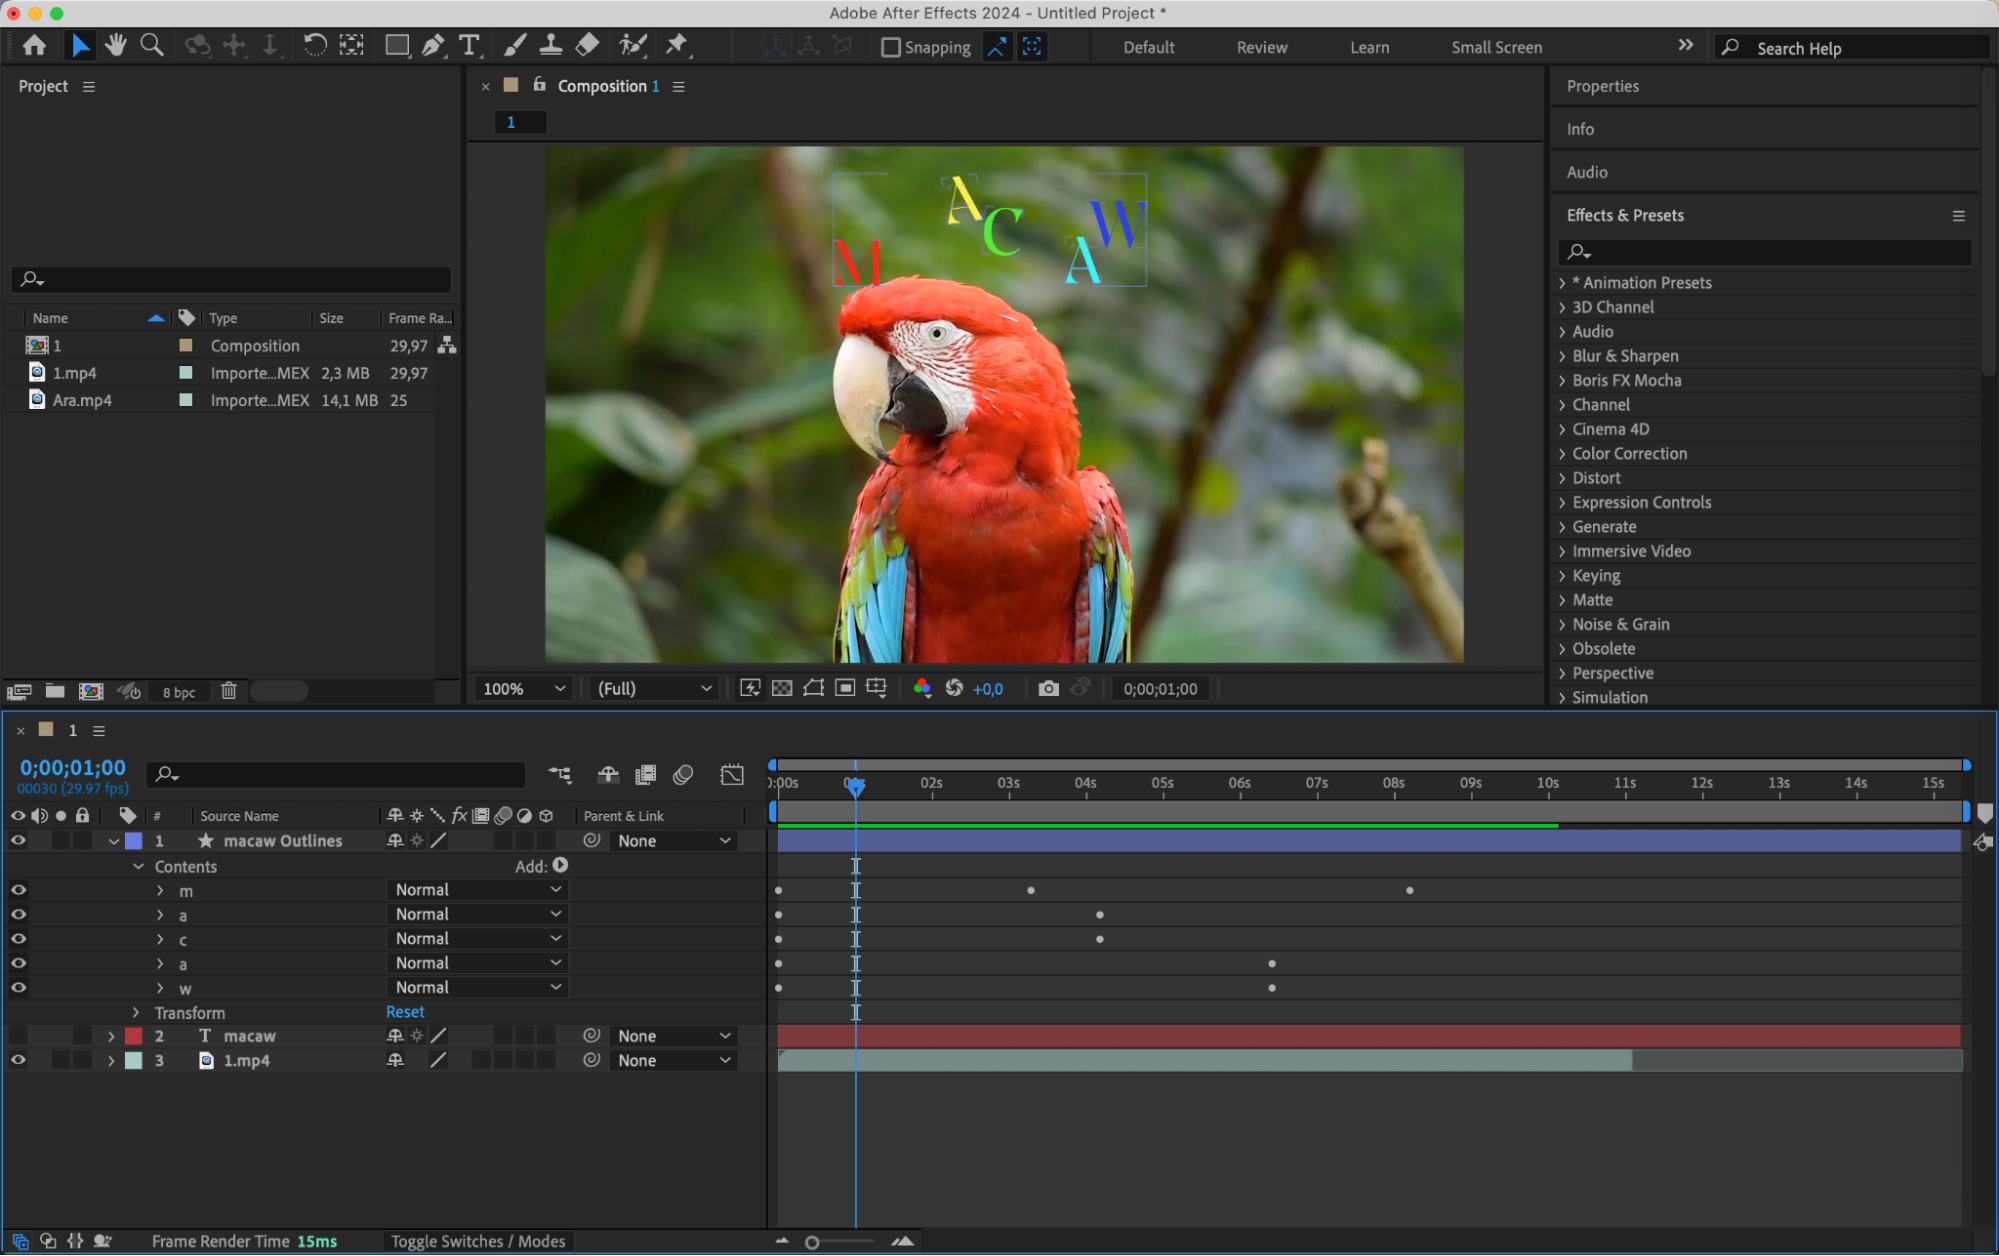
Task: Open the 100% magnification dropdown
Action: click(x=524, y=688)
